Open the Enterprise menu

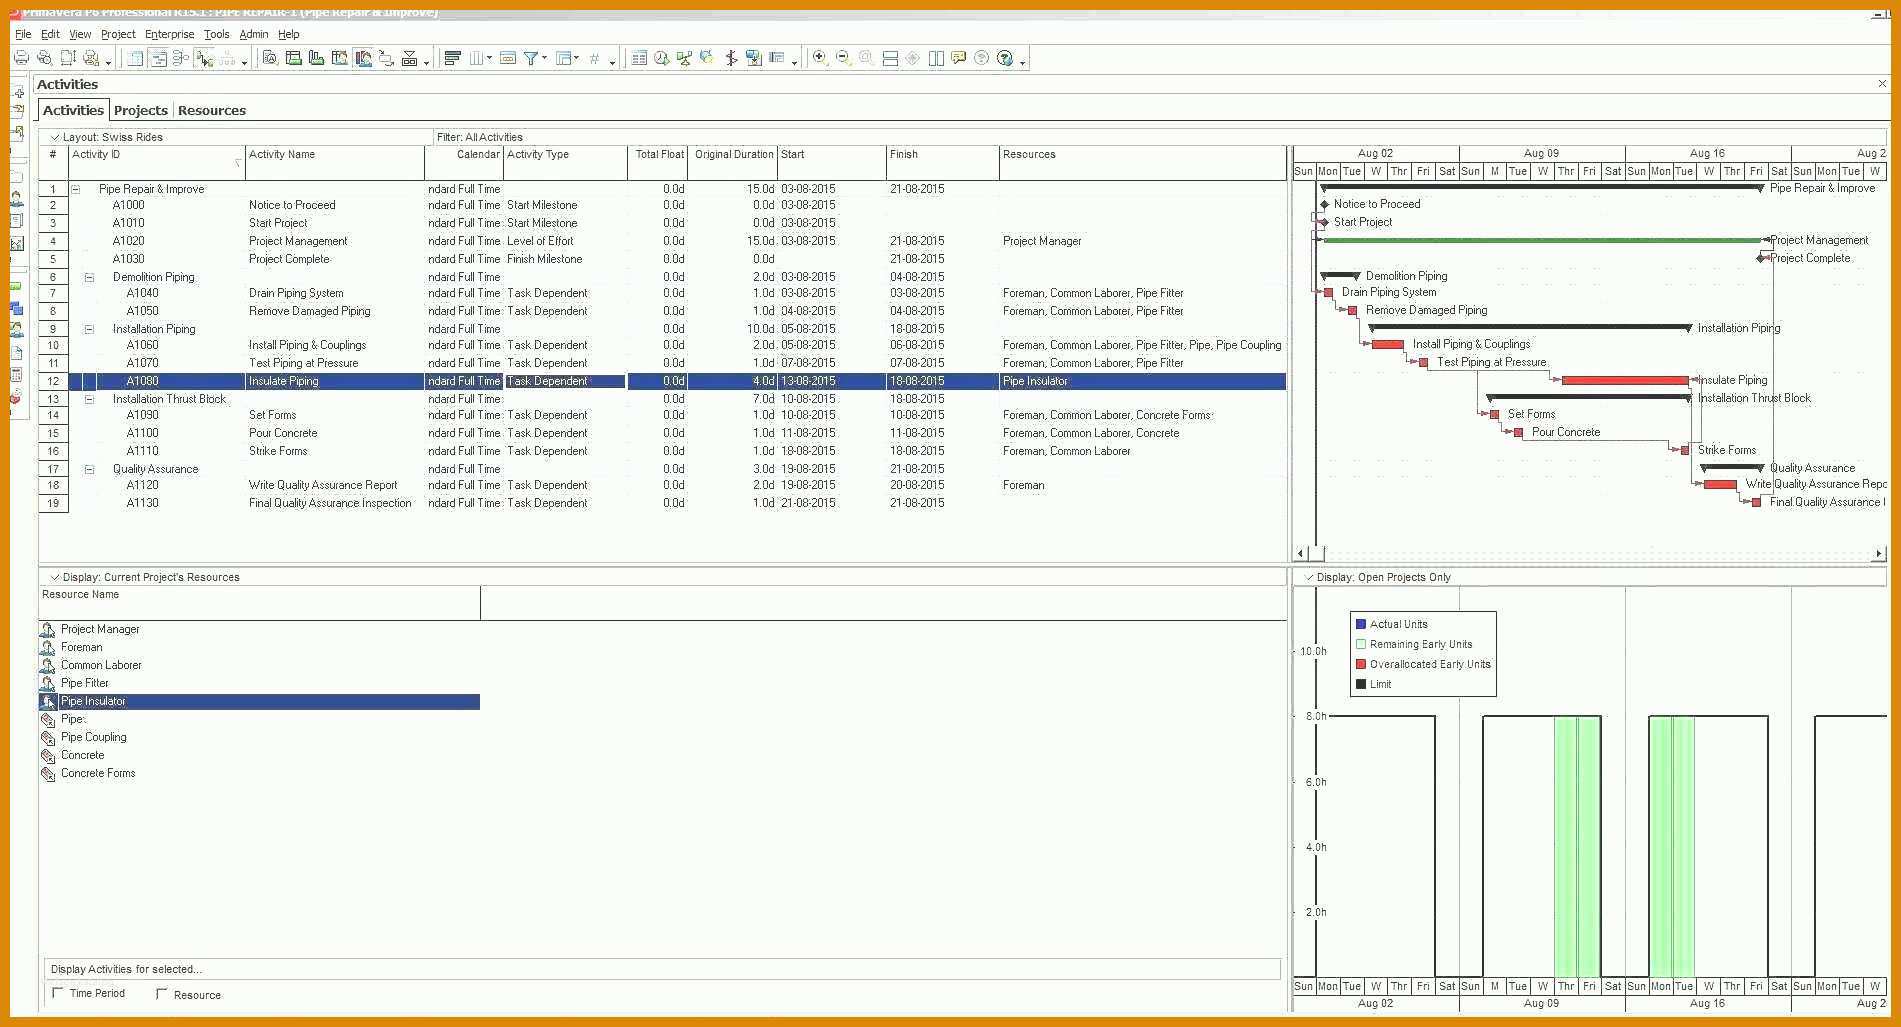(169, 34)
